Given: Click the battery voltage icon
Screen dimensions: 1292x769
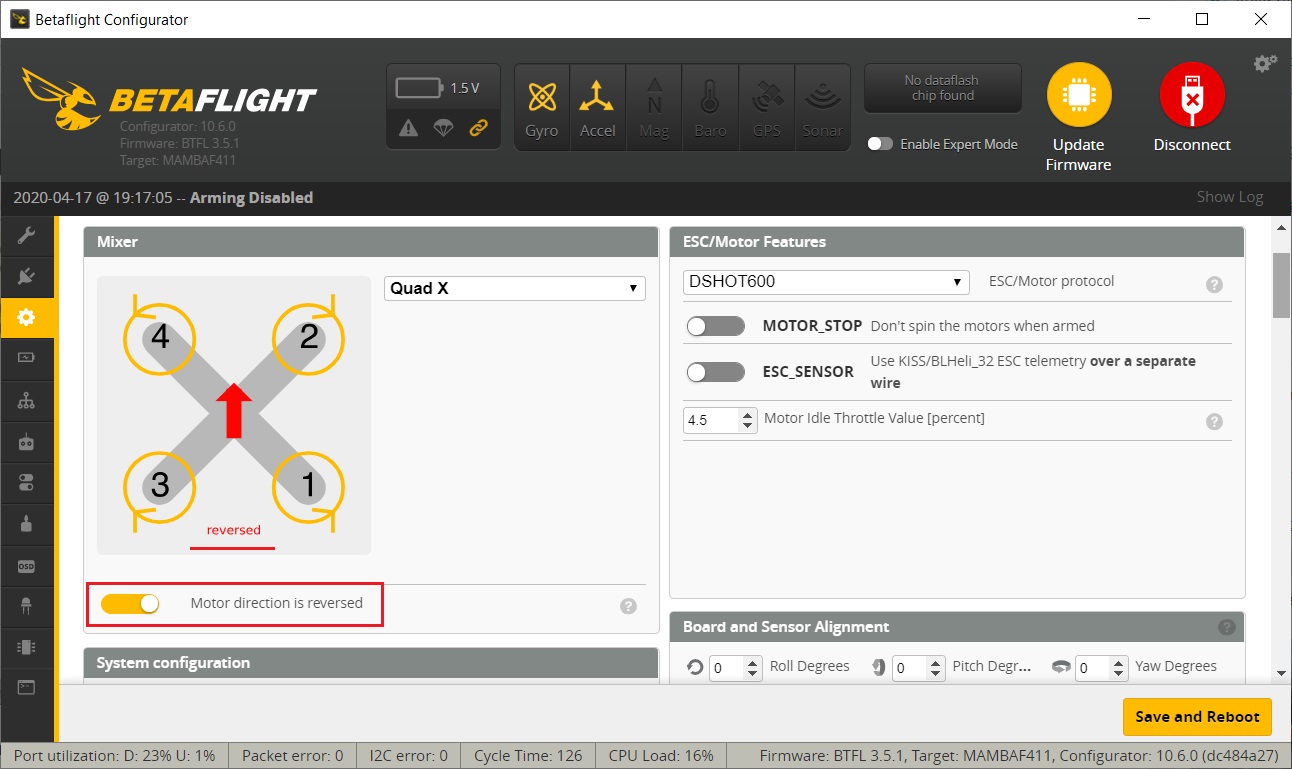Looking at the screenshot, I should click(x=420, y=88).
